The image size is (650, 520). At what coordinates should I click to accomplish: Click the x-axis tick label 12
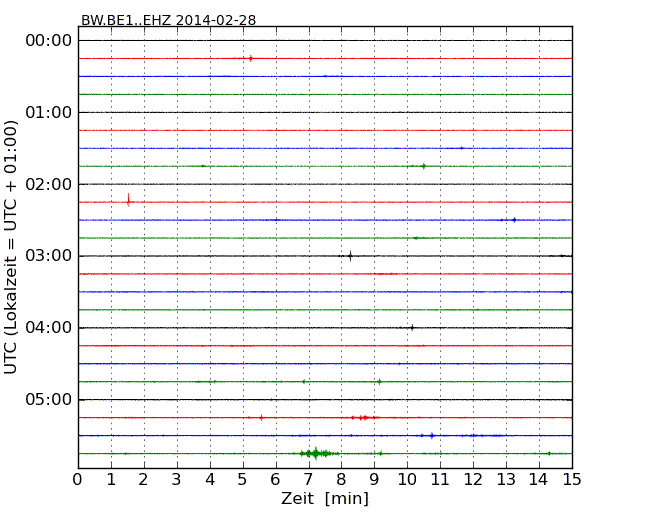pos(473,480)
